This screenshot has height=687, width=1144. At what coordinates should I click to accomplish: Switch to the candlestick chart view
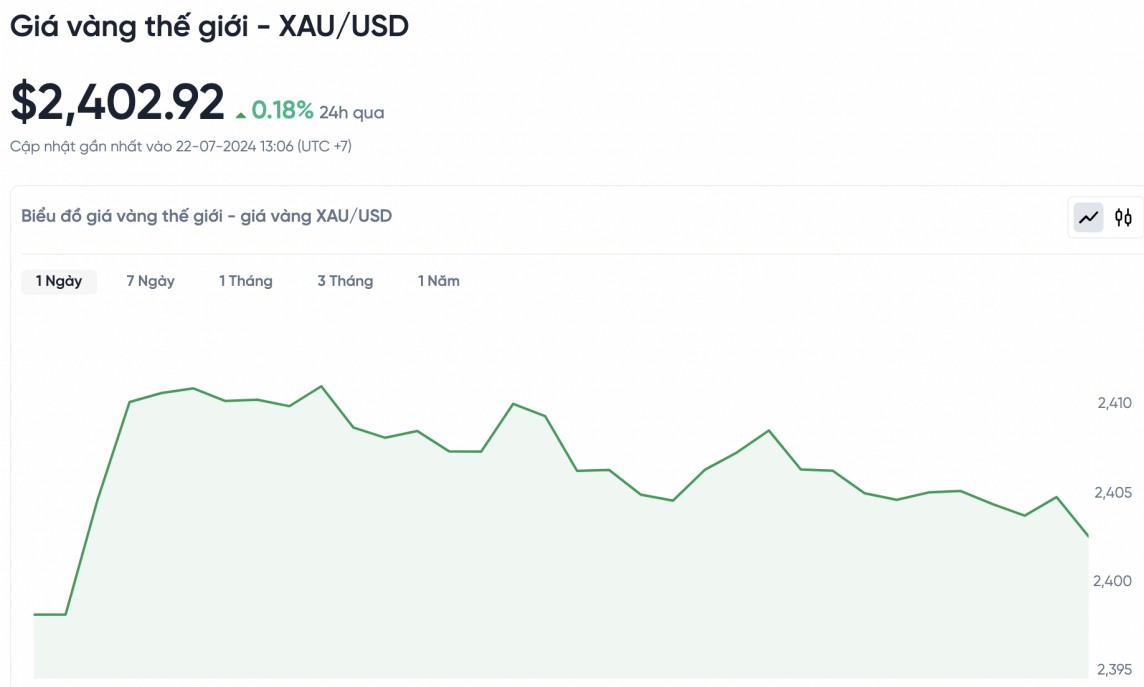(x=1124, y=217)
